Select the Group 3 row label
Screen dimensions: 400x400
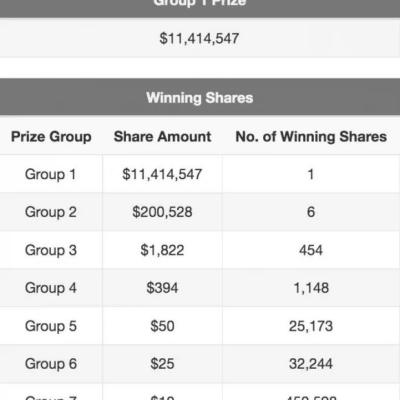51,250
